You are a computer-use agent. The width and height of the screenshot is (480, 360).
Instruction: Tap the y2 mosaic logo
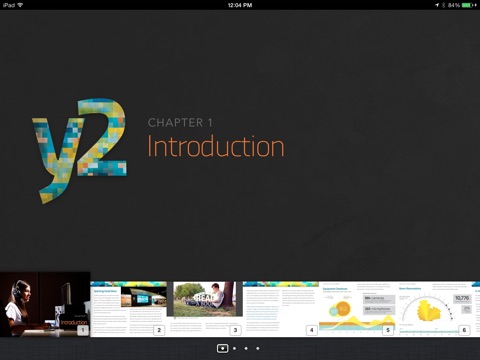[79, 151]
